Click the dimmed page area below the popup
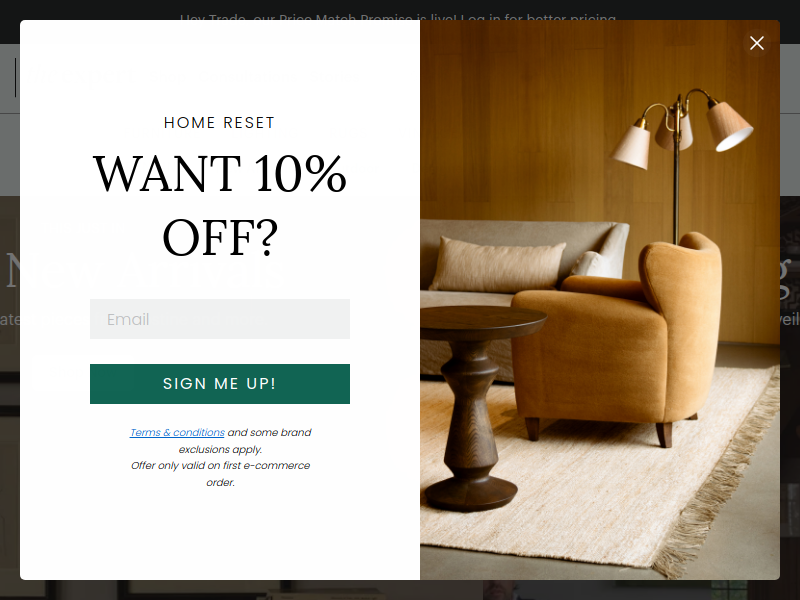 pyautogui.click(x=400, y=590)
